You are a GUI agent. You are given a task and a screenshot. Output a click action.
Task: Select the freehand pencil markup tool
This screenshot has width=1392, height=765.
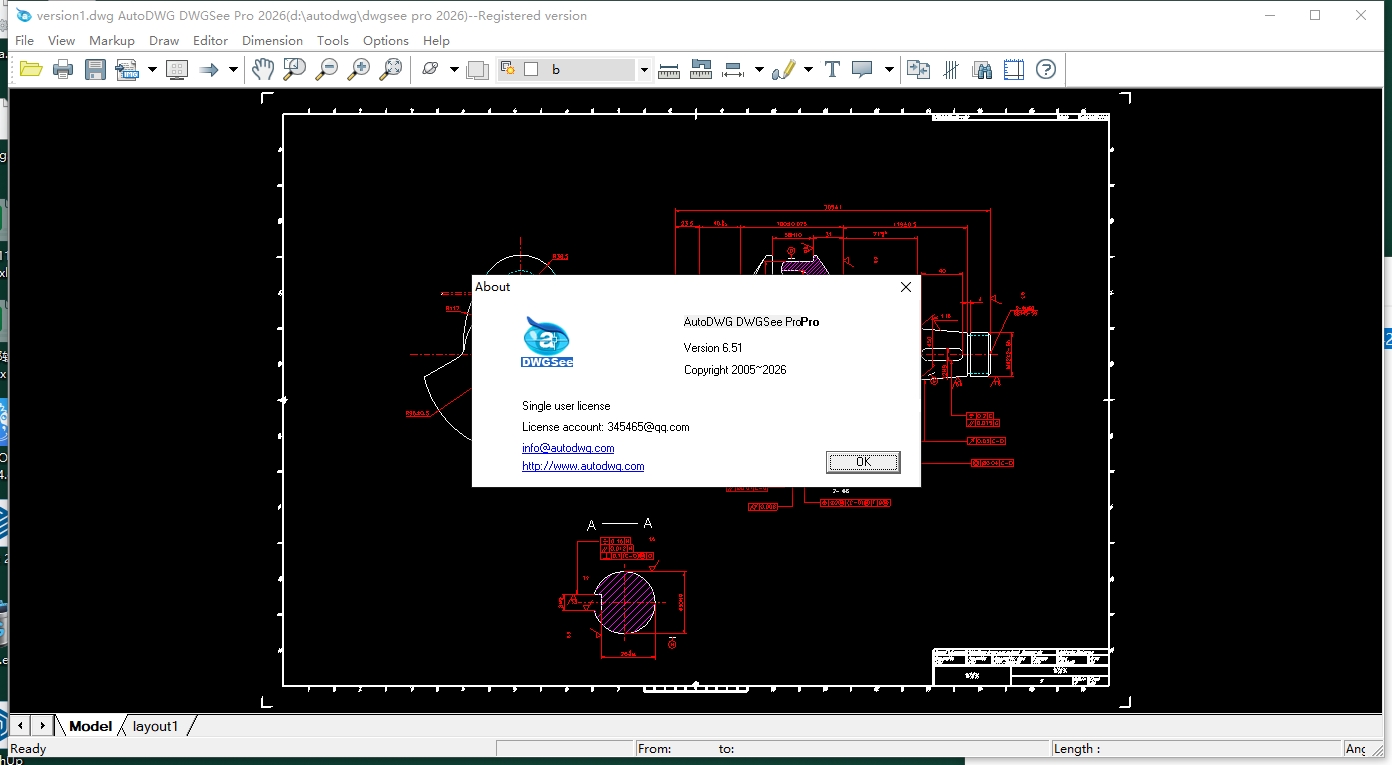[785, 68]
